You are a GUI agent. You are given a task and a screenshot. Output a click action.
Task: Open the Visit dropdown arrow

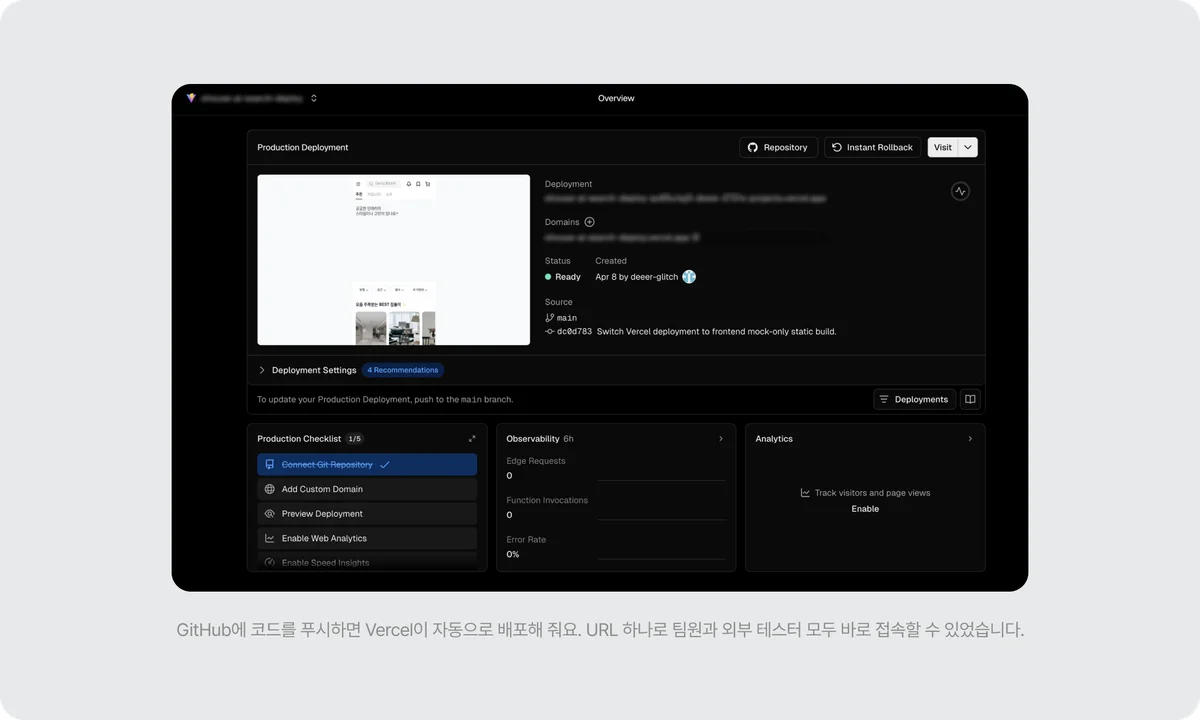pyautogui.click(x=968, y=147)
